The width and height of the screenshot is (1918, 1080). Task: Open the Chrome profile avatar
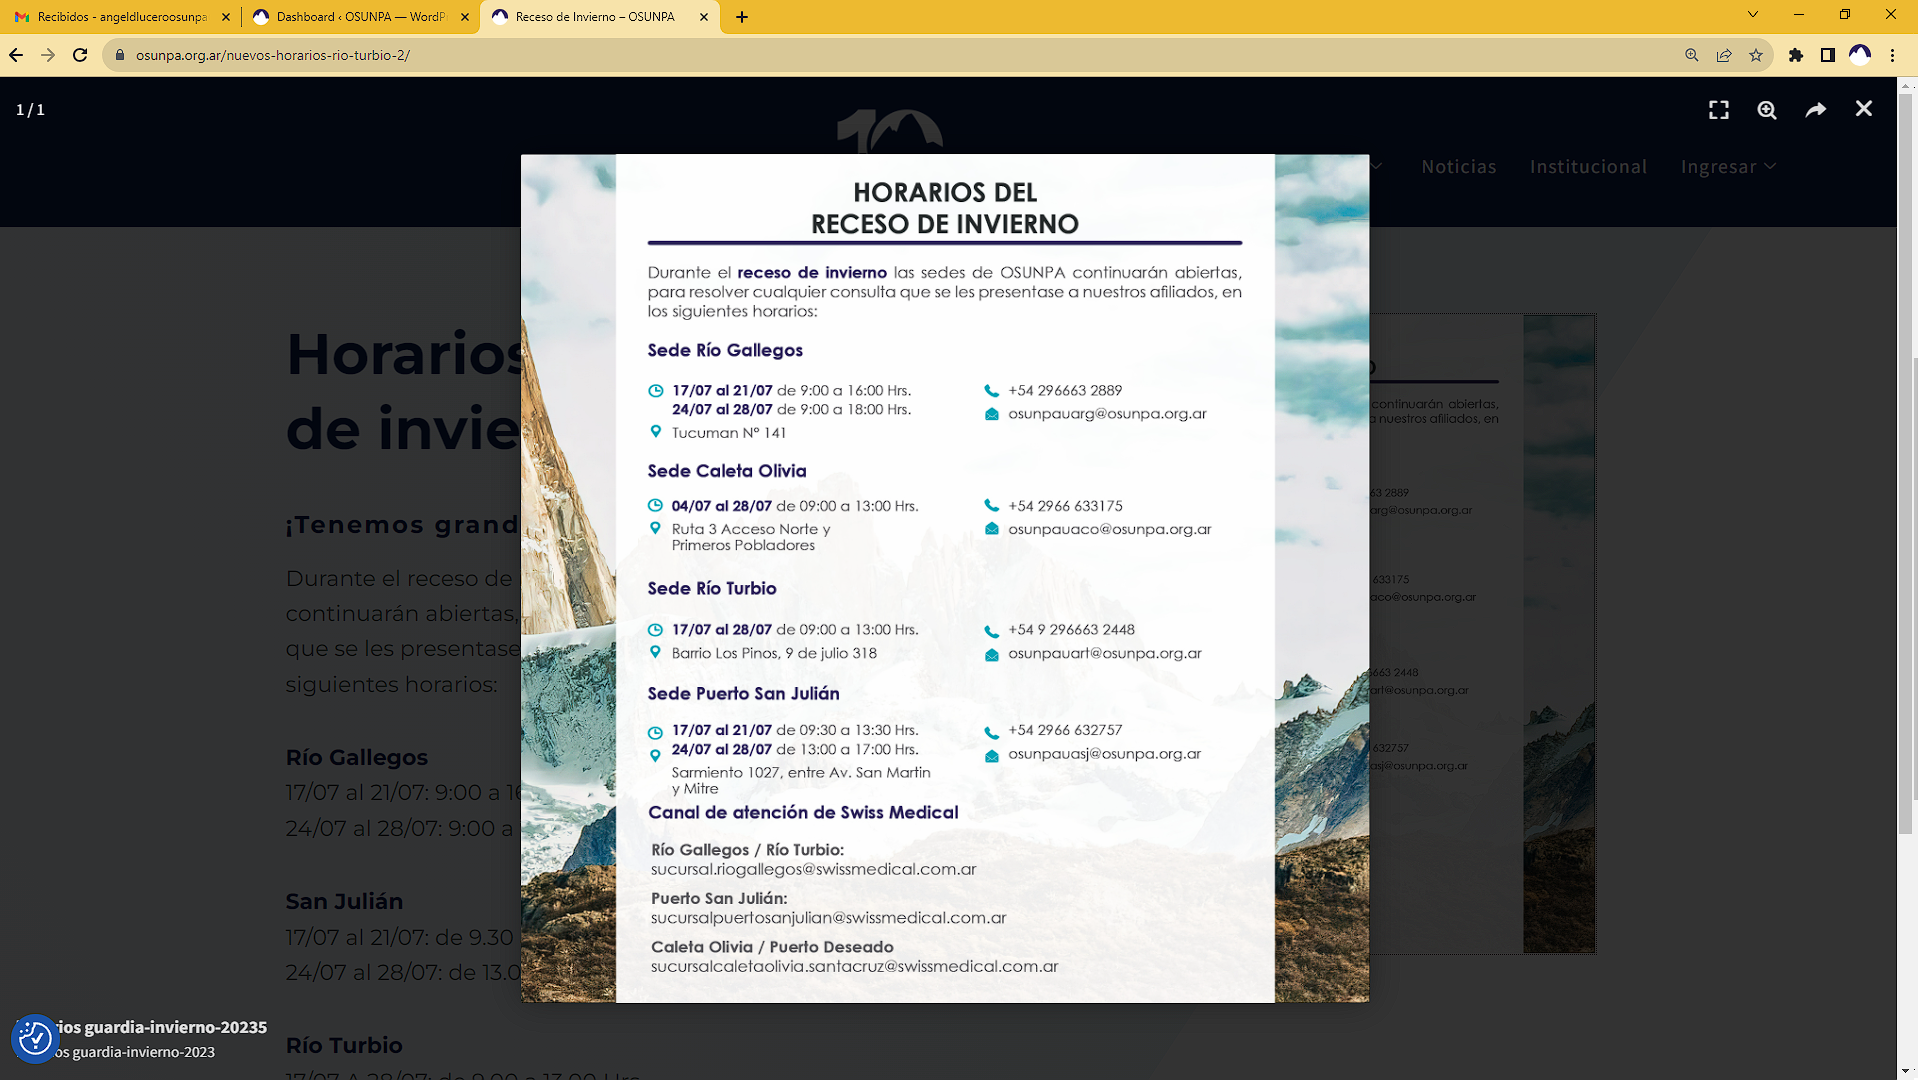click(1860, 55)
